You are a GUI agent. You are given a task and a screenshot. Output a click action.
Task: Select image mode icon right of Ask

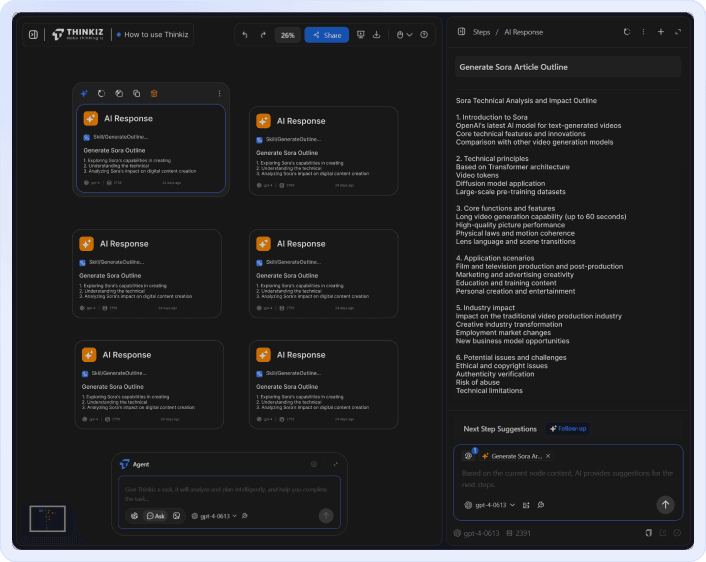(176, 516)
